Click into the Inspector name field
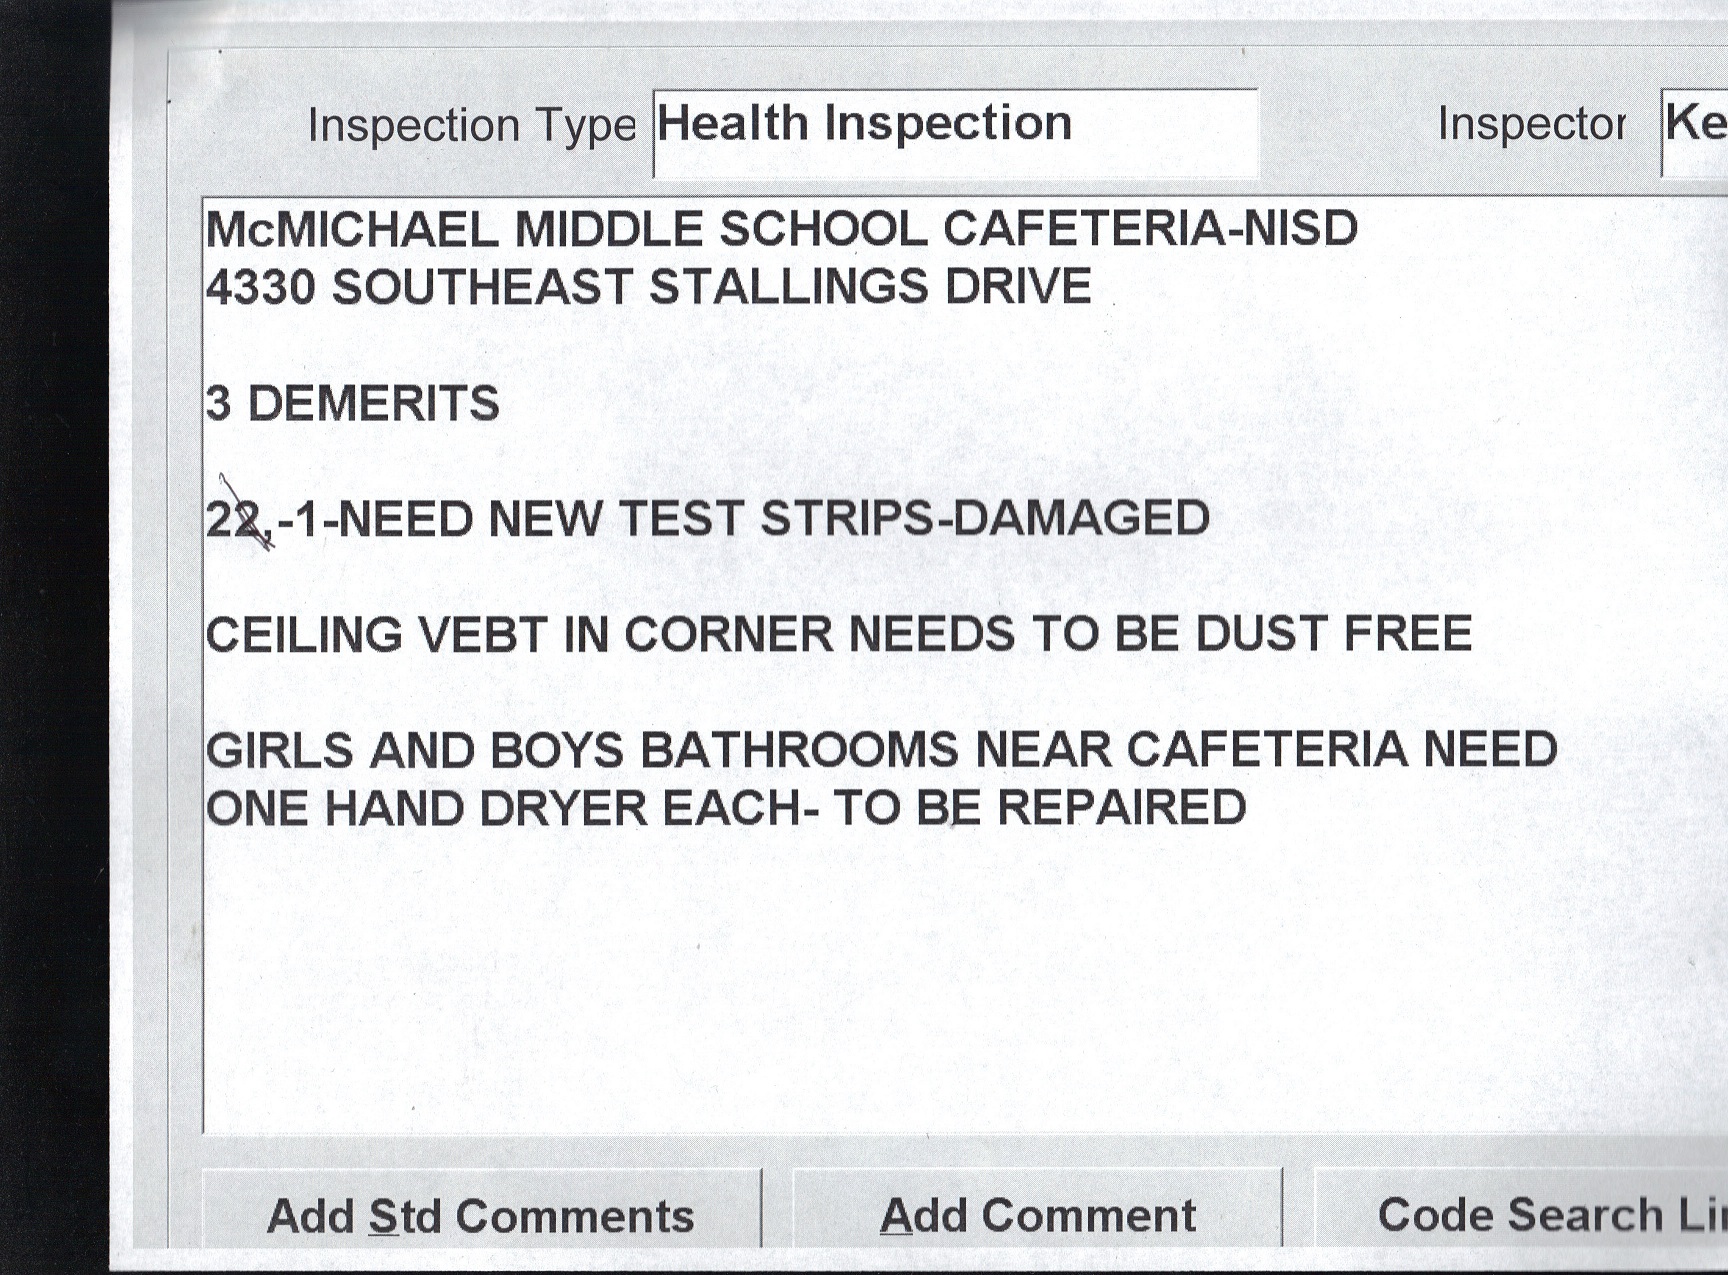The image size is (1728, 1275). (x=1696, y=130)
